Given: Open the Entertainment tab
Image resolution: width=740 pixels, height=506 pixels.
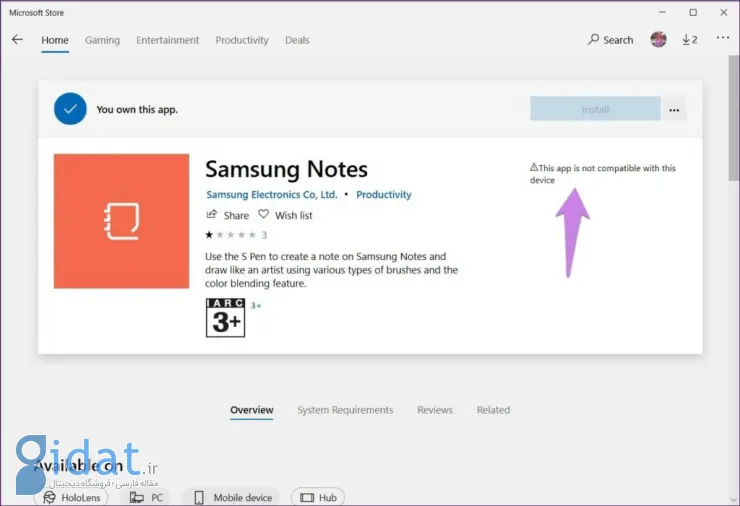Looking at the screenshot, I should pos(168,40).
